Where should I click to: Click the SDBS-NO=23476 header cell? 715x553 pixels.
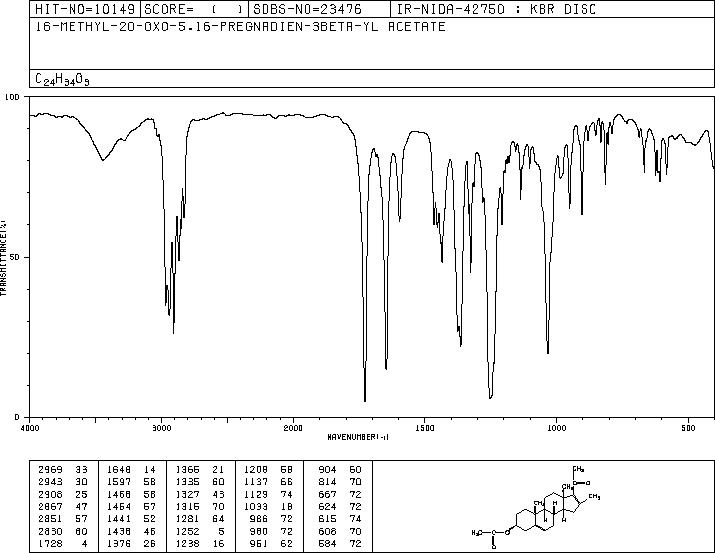(x=319, y=9)
